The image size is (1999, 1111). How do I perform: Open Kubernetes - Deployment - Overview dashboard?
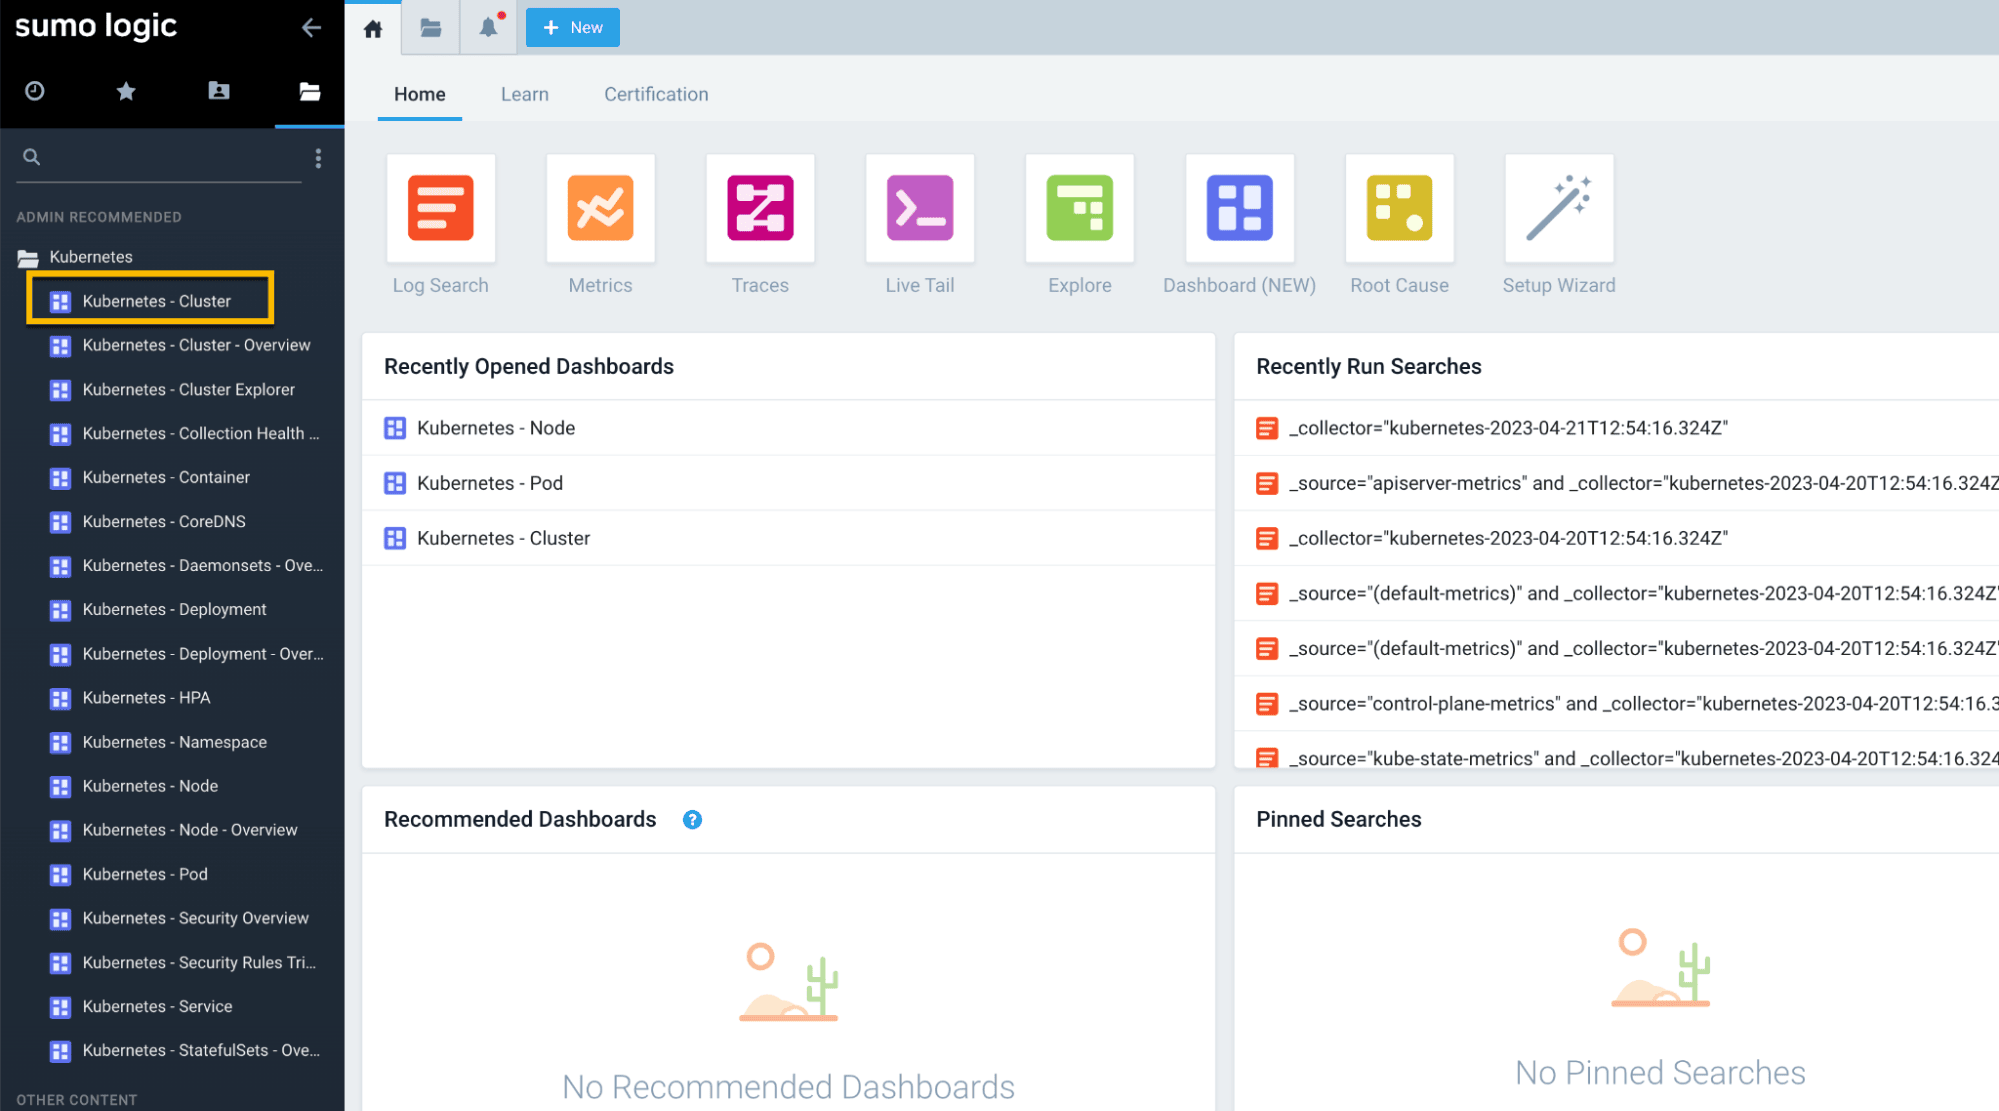pos(186,654)
